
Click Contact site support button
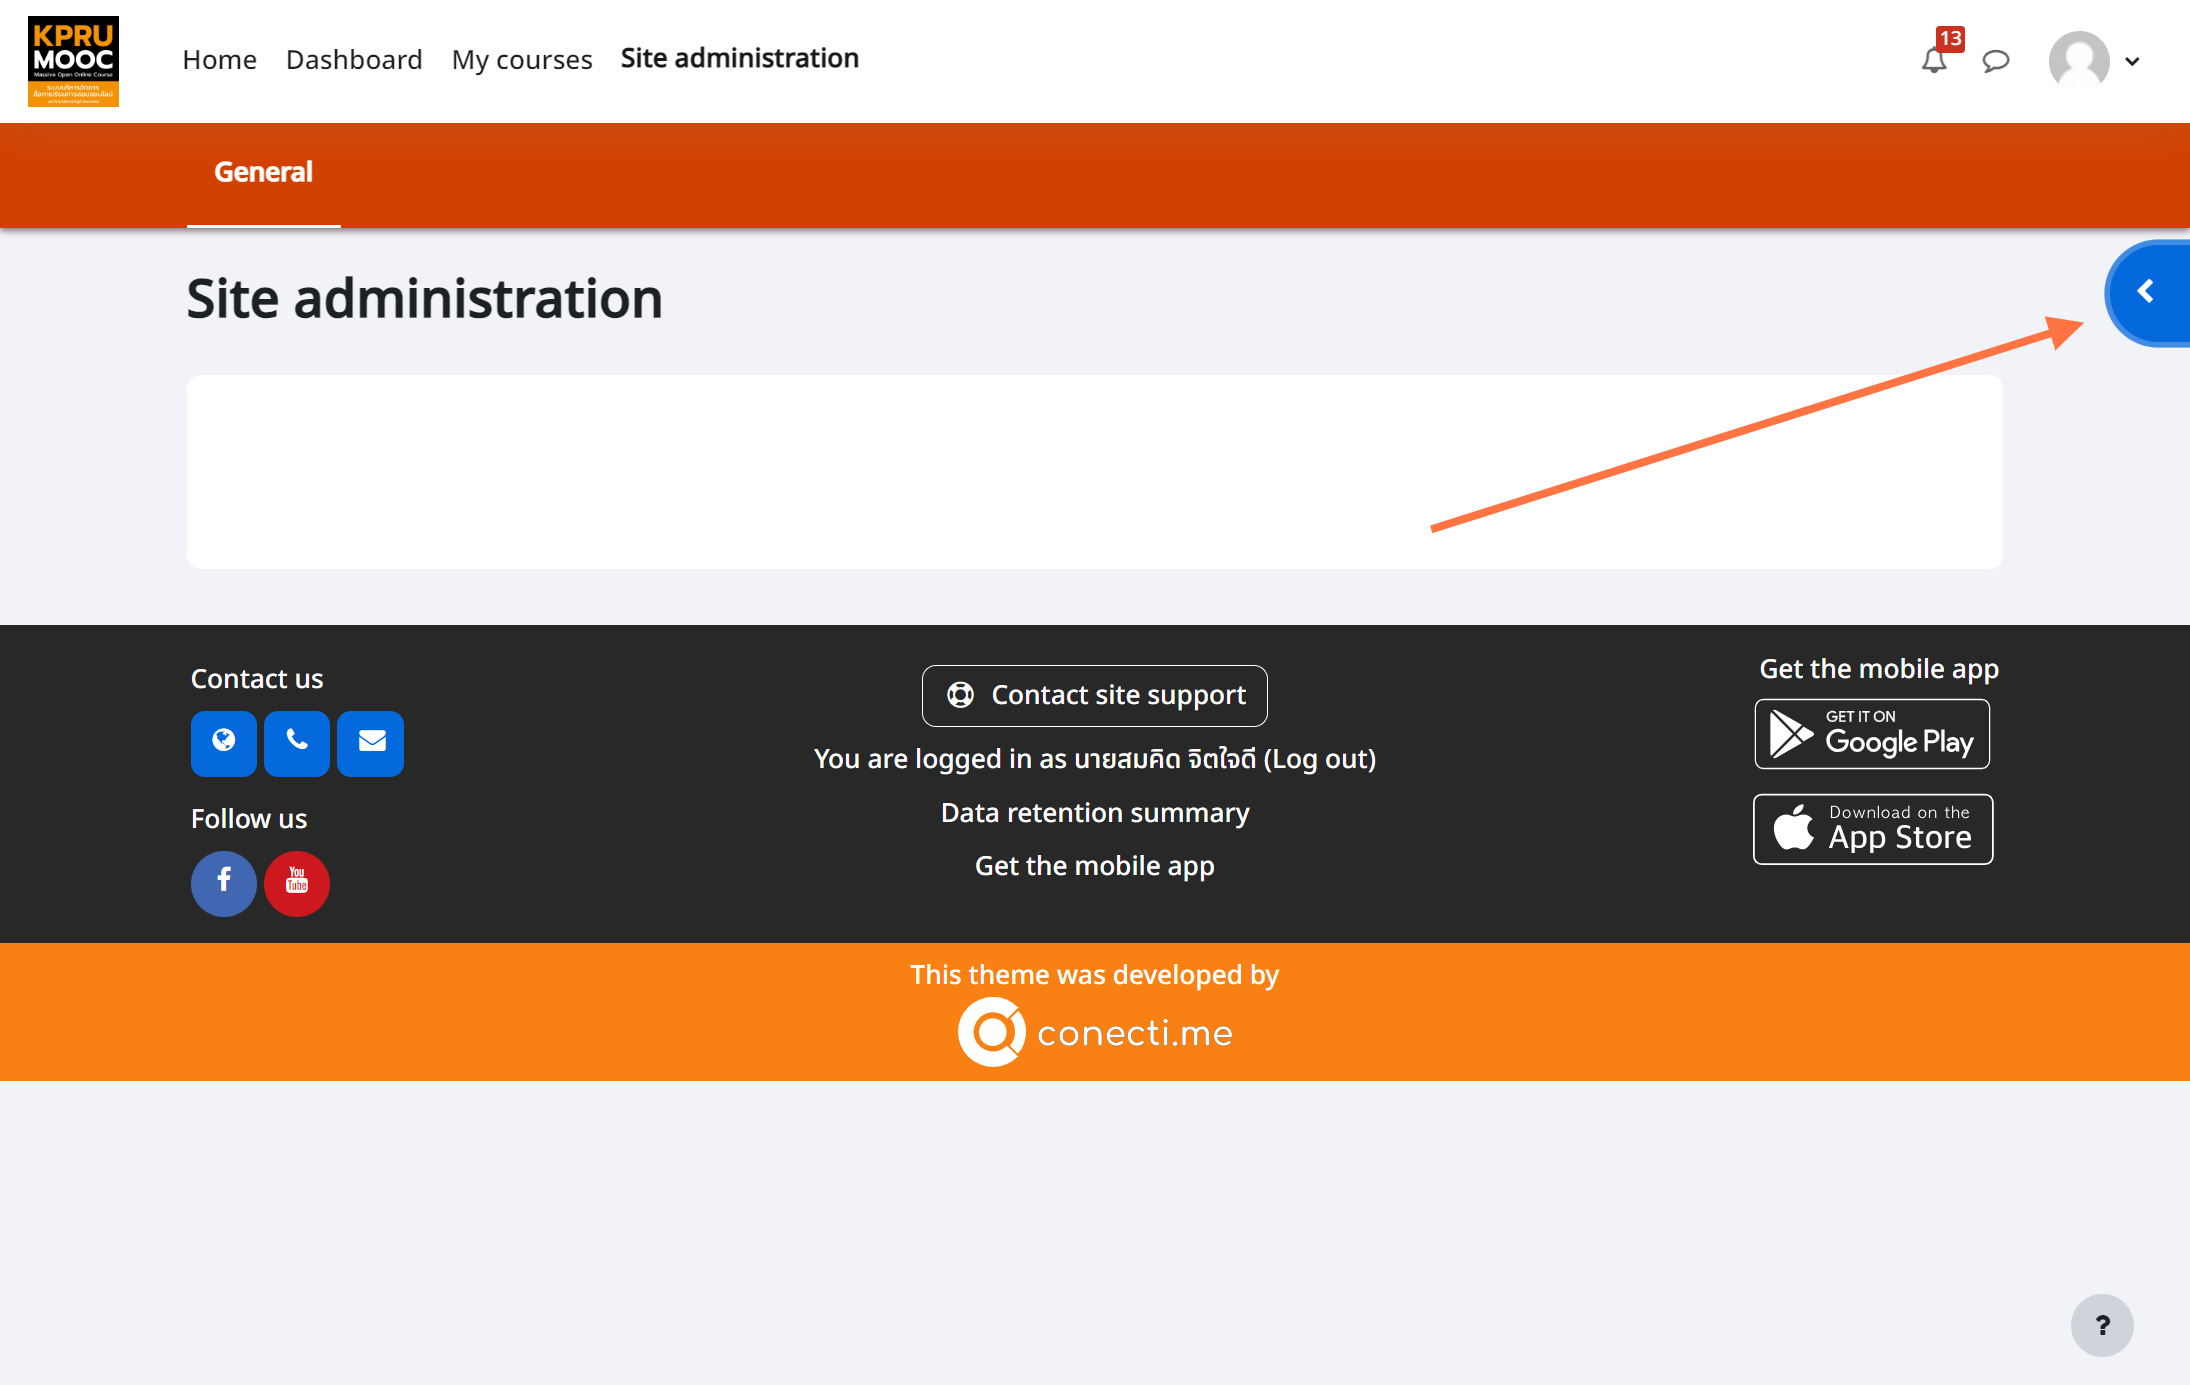pyautogui.click(x=1095, y=696)
